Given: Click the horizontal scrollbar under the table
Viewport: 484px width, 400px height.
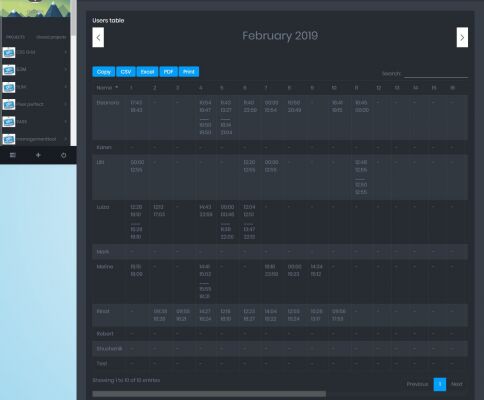Looking at the screenshot, I should click(x=209, y=394).
